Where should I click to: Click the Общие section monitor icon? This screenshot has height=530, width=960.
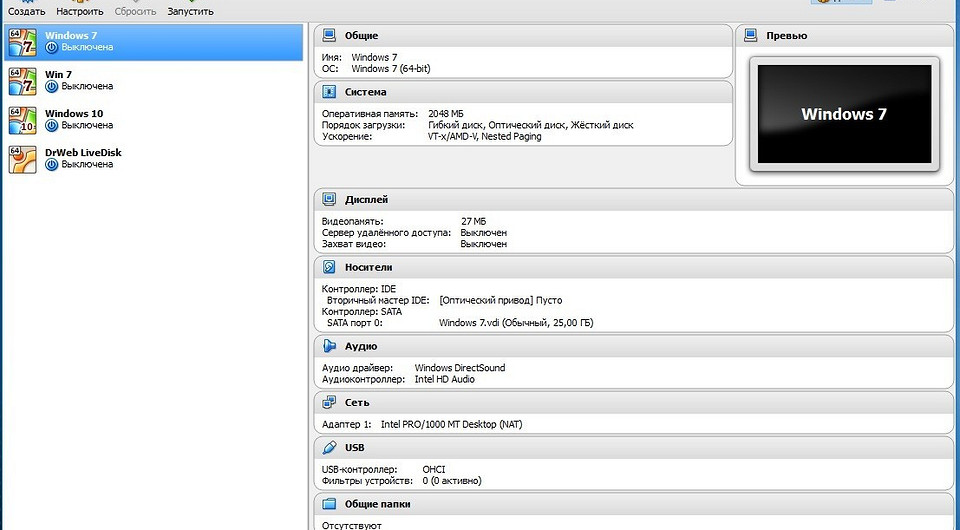tap(329, 35)
